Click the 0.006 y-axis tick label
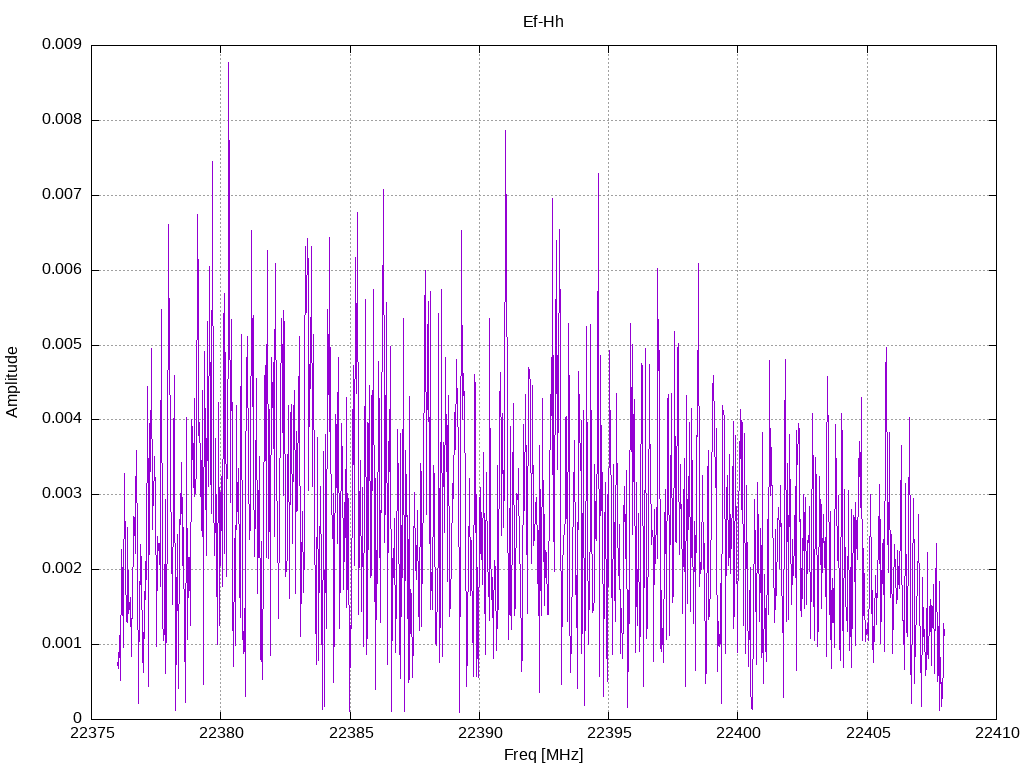 click(62, 270)
